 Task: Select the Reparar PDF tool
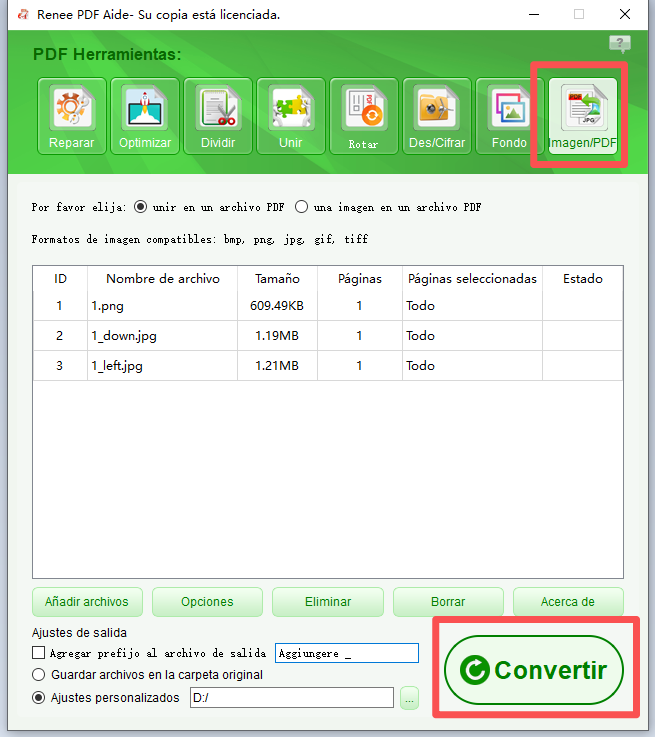tap(71, 116)
